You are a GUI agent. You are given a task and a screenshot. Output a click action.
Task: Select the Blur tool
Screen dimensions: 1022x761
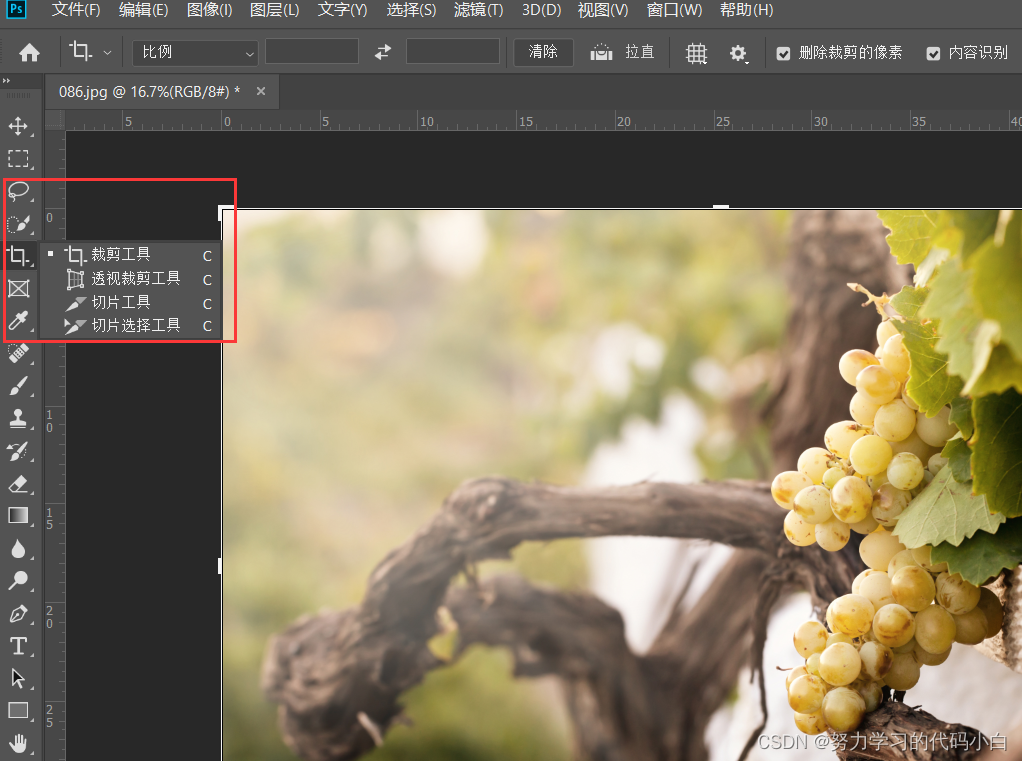tap(18, 549)
